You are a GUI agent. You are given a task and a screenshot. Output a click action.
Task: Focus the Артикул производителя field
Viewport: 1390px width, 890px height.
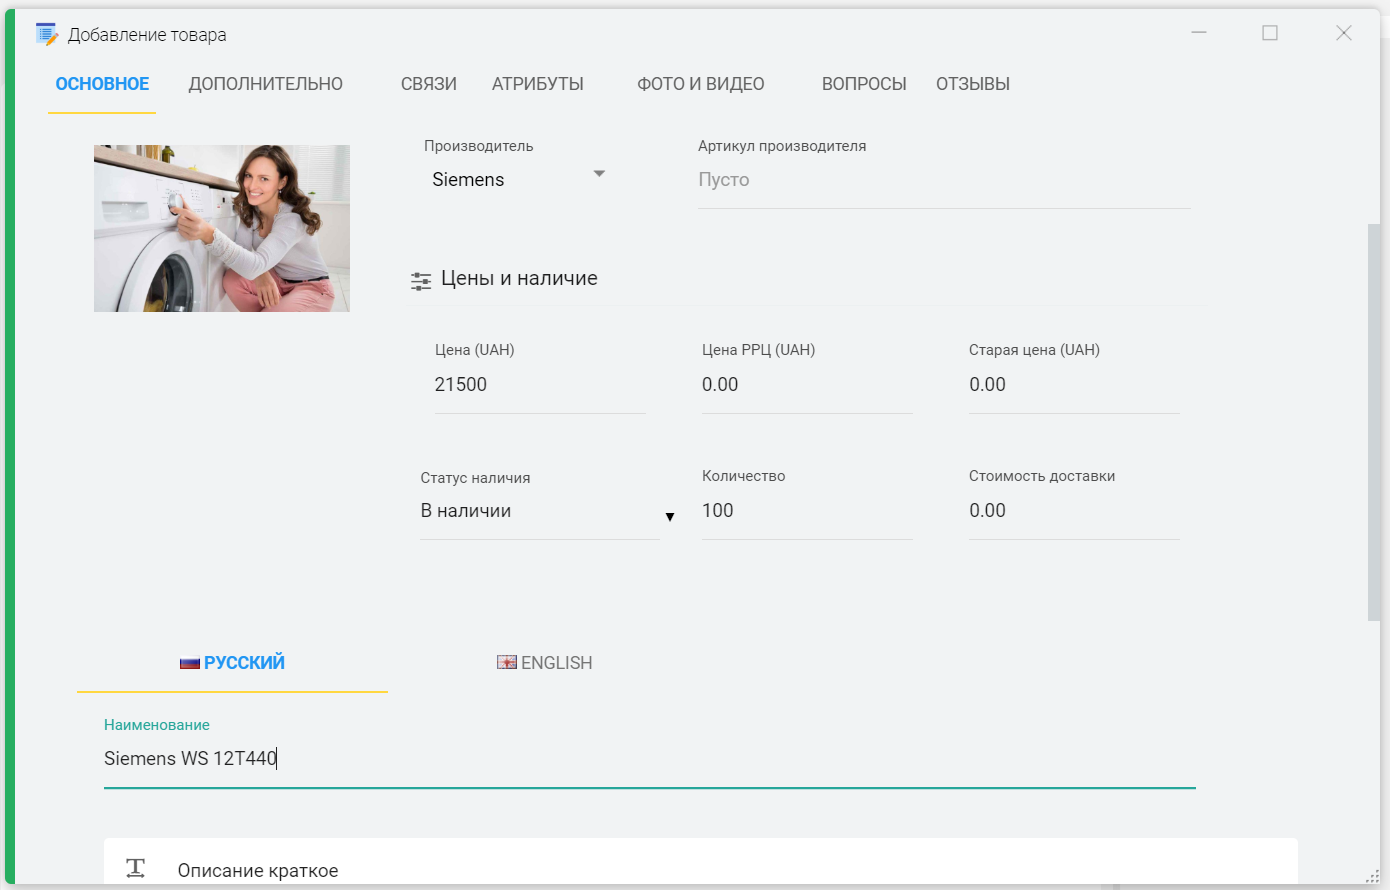pos(943,180)
